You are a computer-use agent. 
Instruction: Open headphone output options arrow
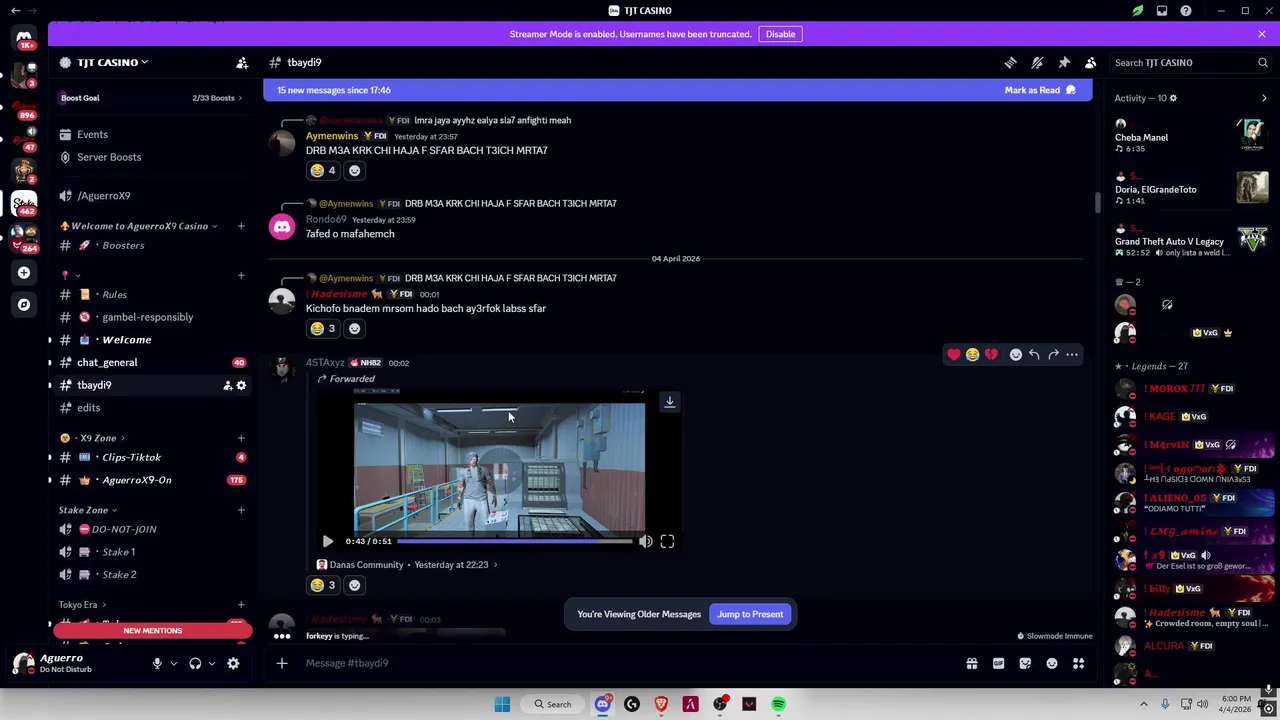click(211, 663)
